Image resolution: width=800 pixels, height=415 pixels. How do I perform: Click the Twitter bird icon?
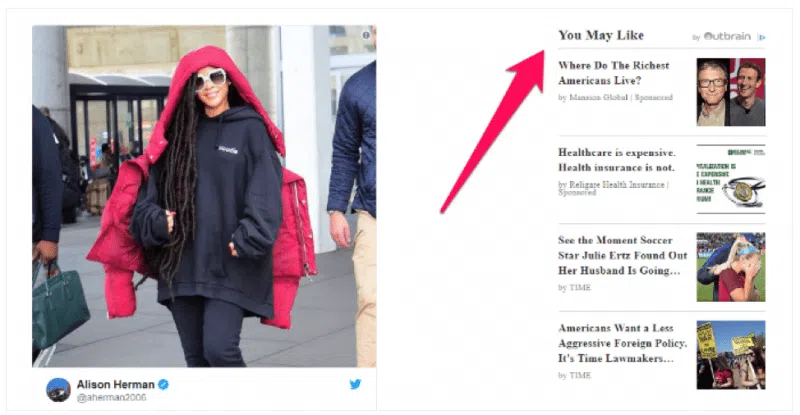(355, 384)
